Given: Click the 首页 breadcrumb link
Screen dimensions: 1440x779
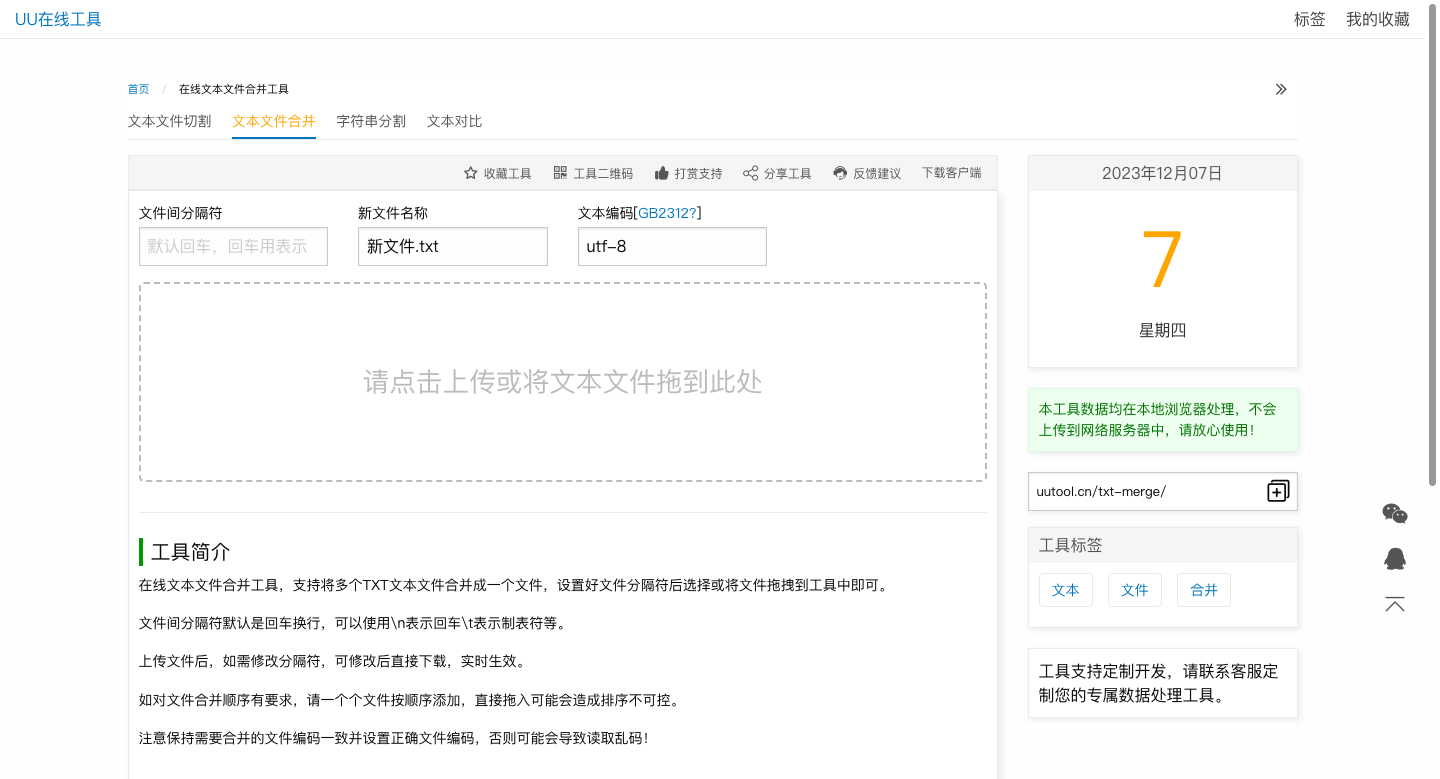Looking at the screenshot, I should pos(138,89).
